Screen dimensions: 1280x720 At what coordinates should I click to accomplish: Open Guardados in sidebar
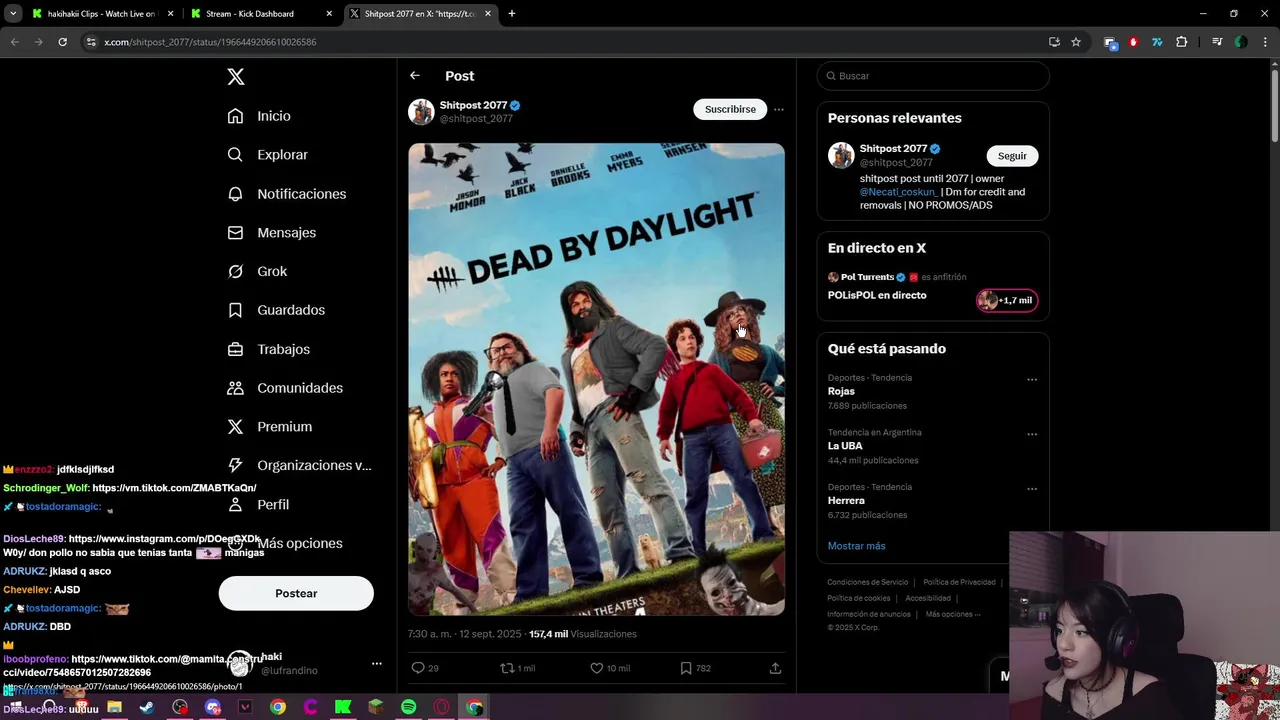tap(276, 310)
